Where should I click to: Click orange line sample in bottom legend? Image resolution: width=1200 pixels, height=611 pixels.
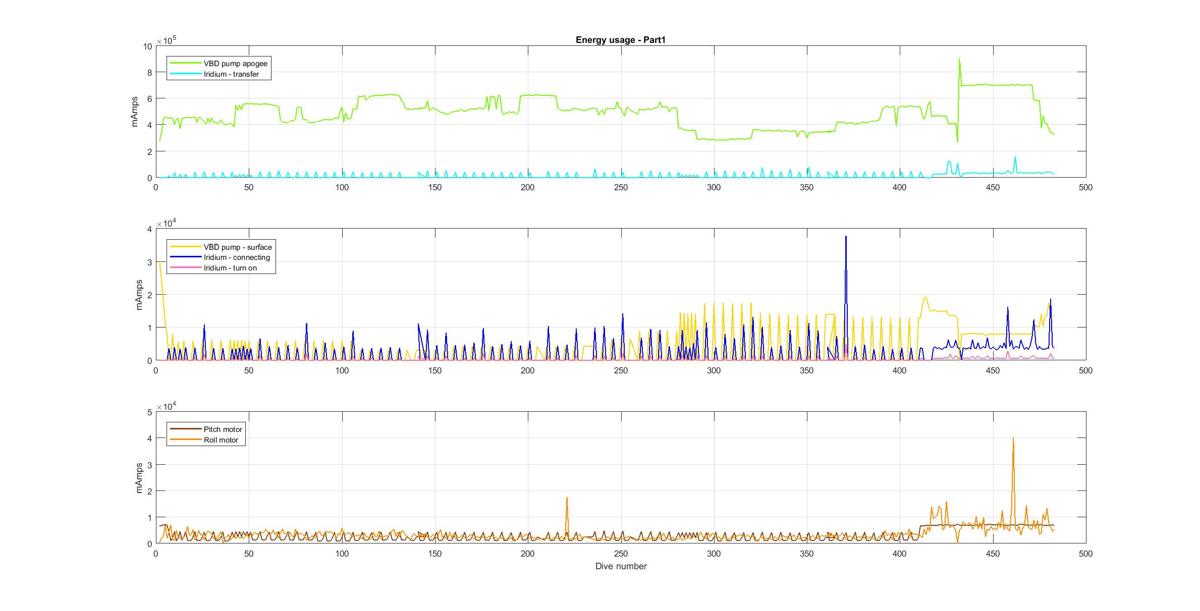click(186, 439)
